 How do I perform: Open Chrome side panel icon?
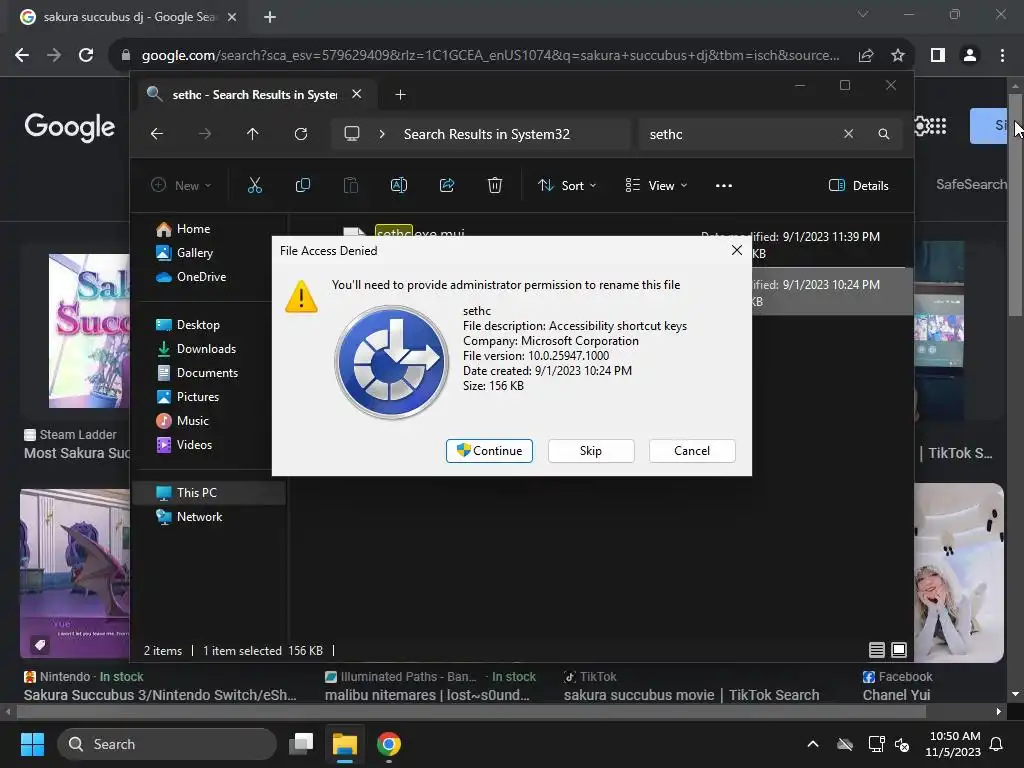(938, 56)
